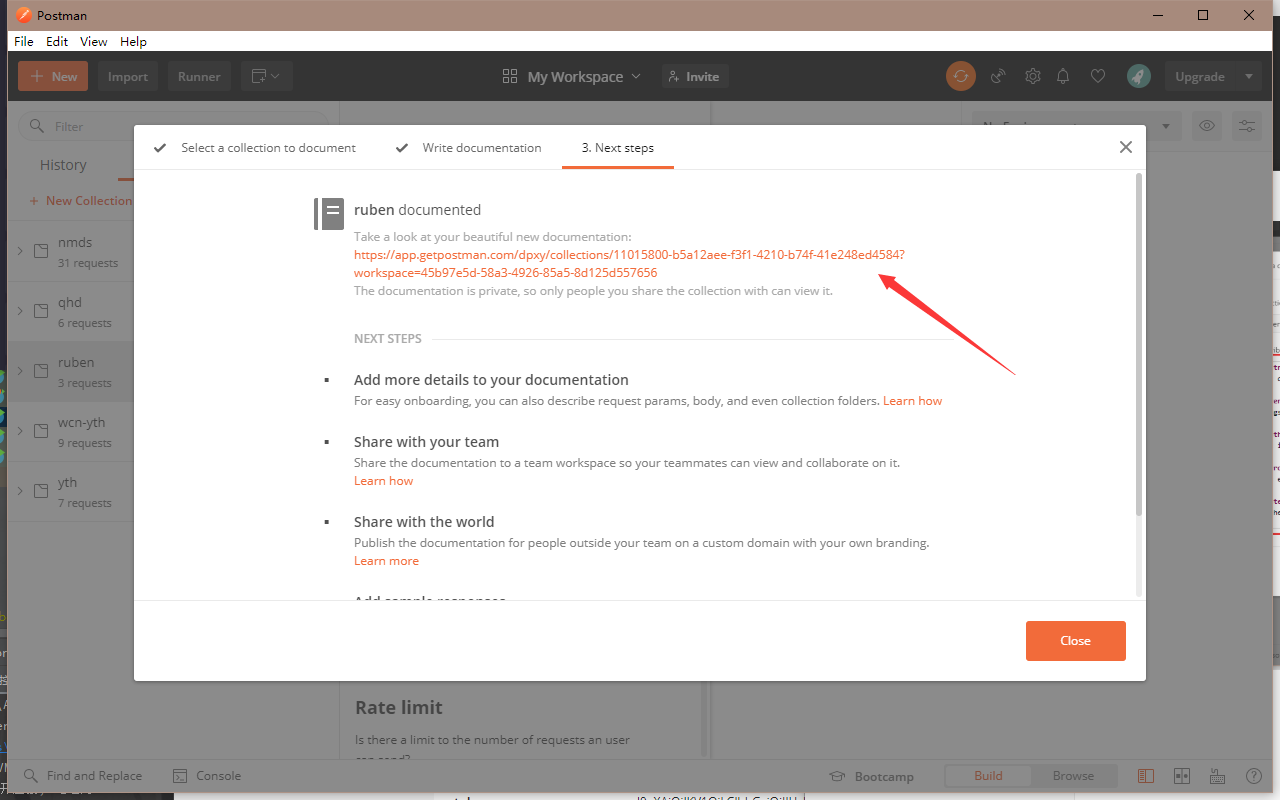This screenshot has width=1280, height=800.
Task: Create a New Collection in sidebar
Action: 81,201
